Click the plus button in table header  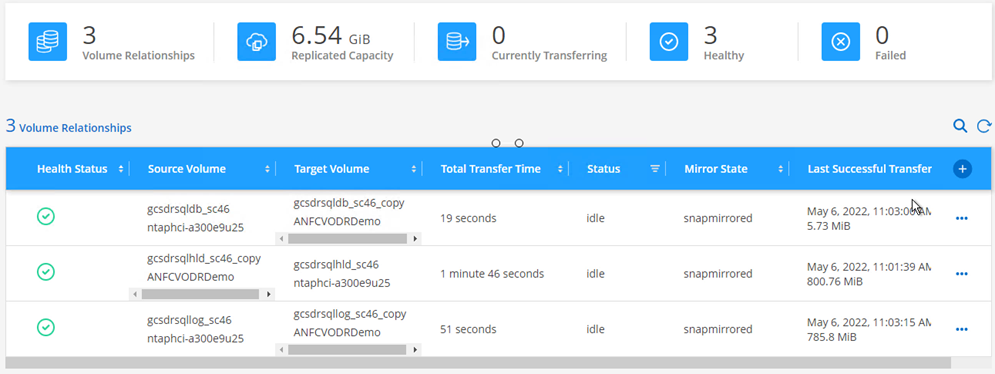click(962, 169)
